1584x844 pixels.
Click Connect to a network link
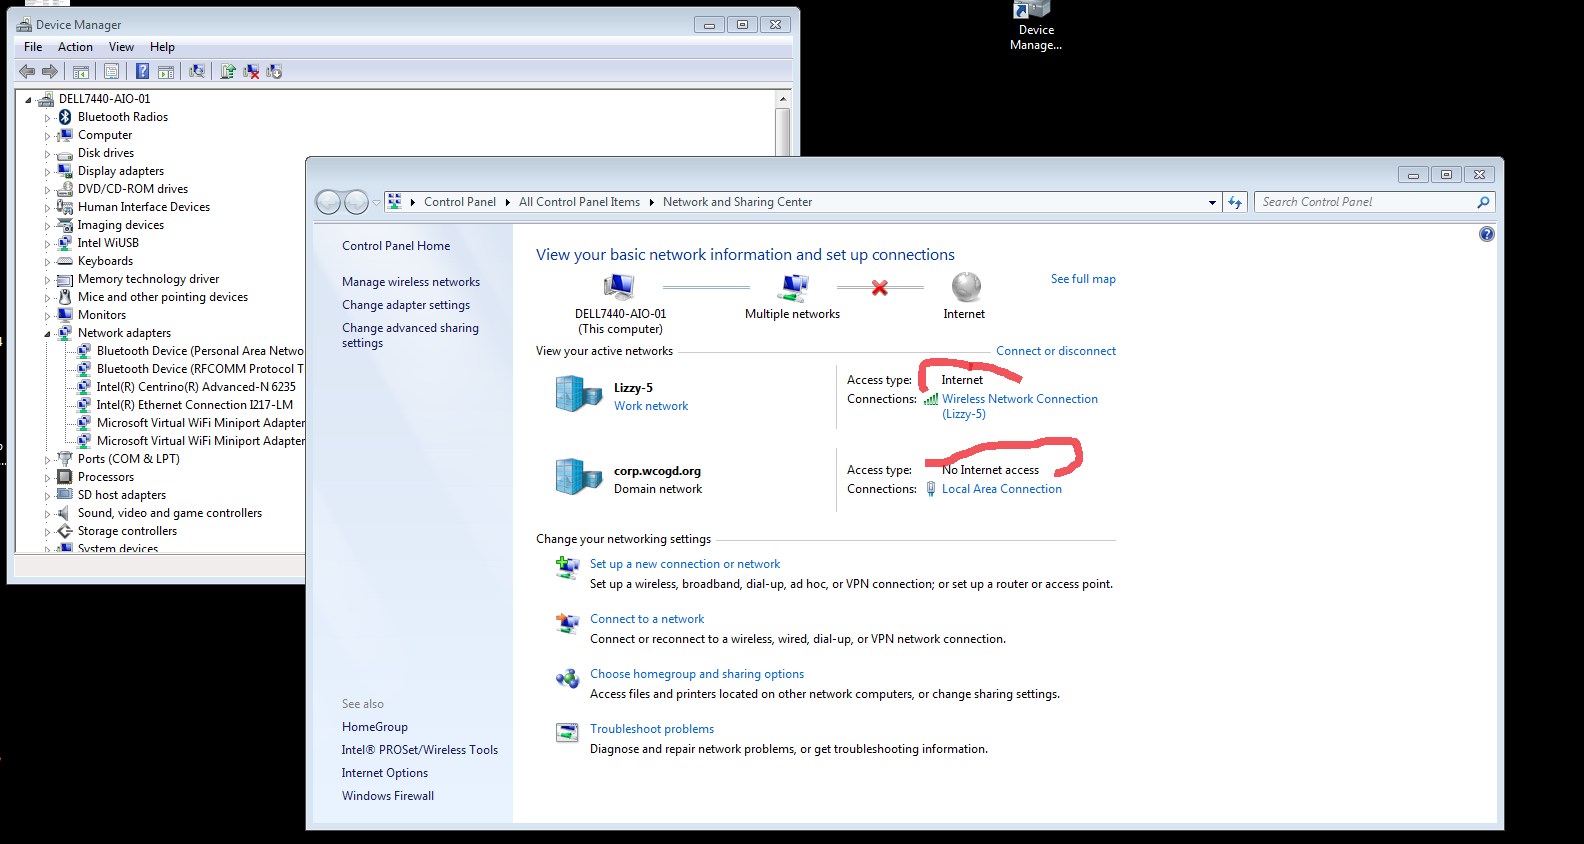tap(647, 619)
